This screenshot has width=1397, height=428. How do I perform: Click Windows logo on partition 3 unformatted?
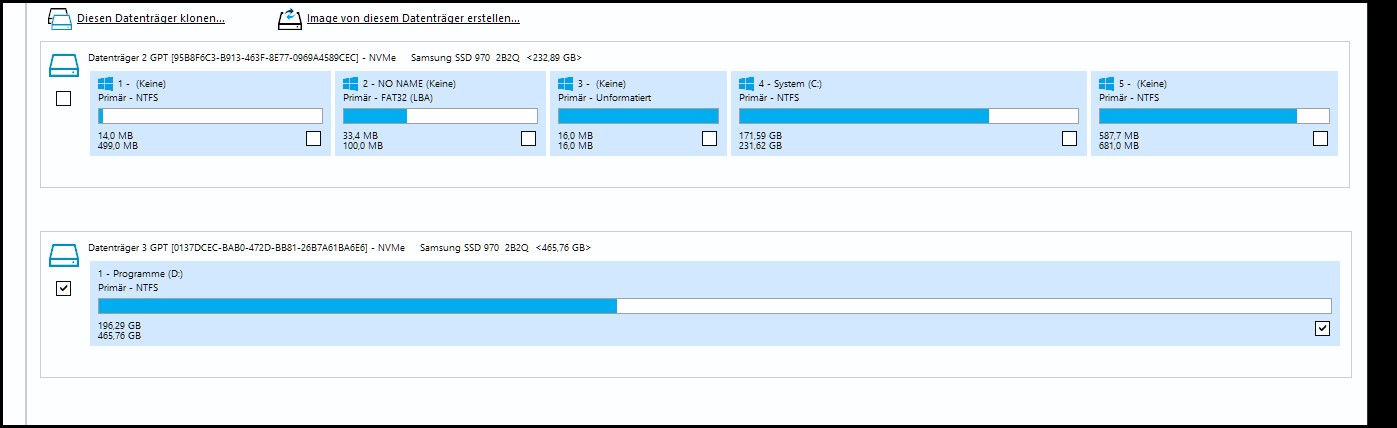coord(565,84)
